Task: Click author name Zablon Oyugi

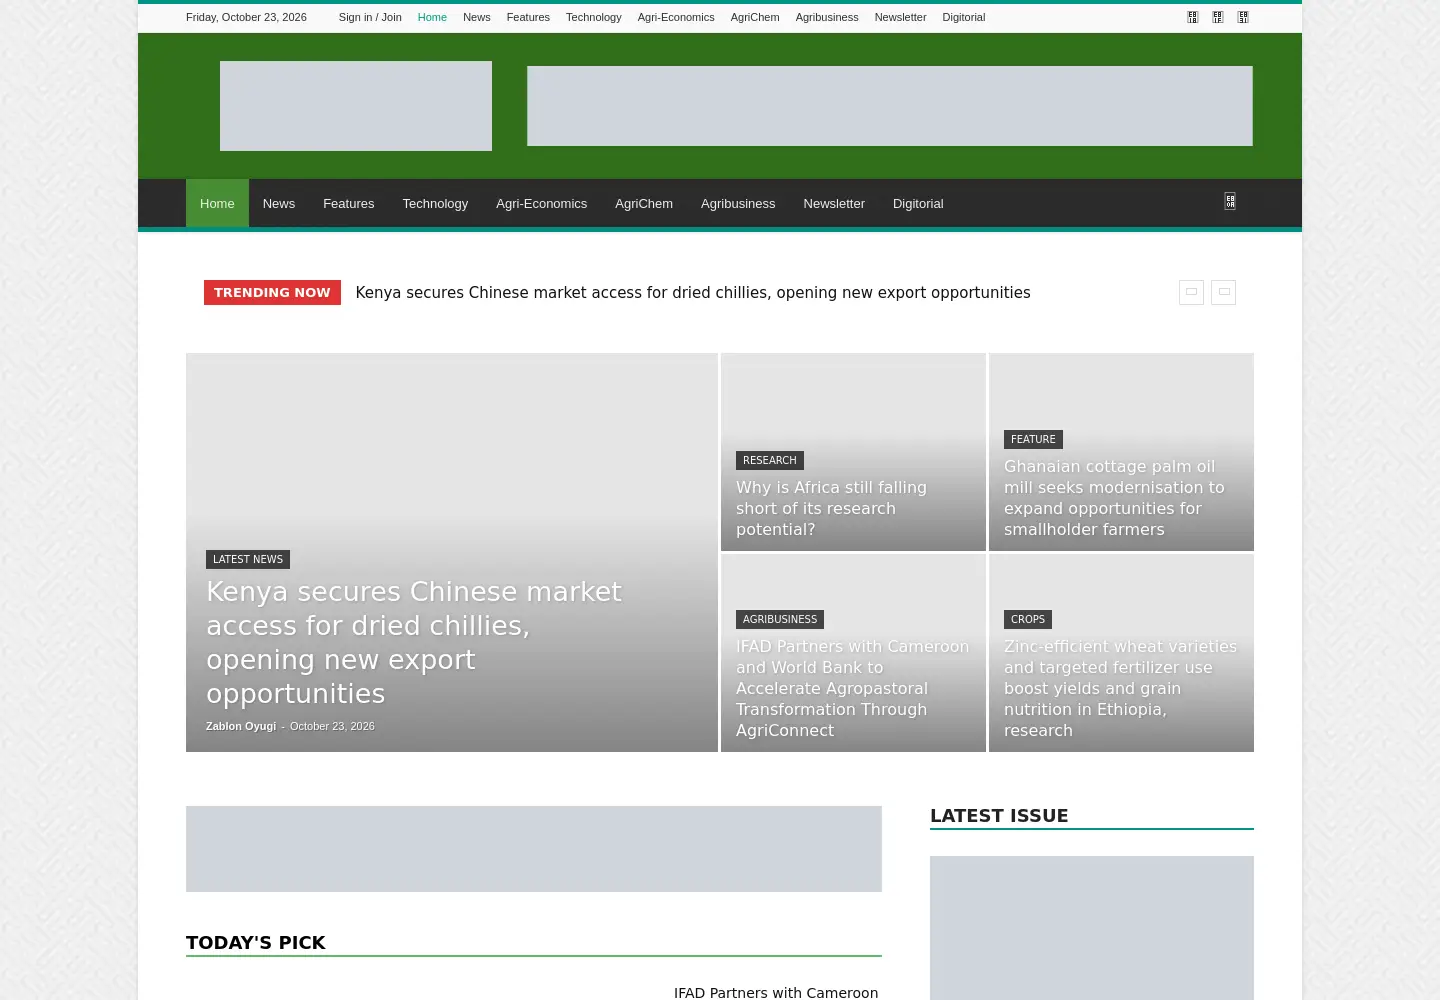Action: tap(241, 726)
